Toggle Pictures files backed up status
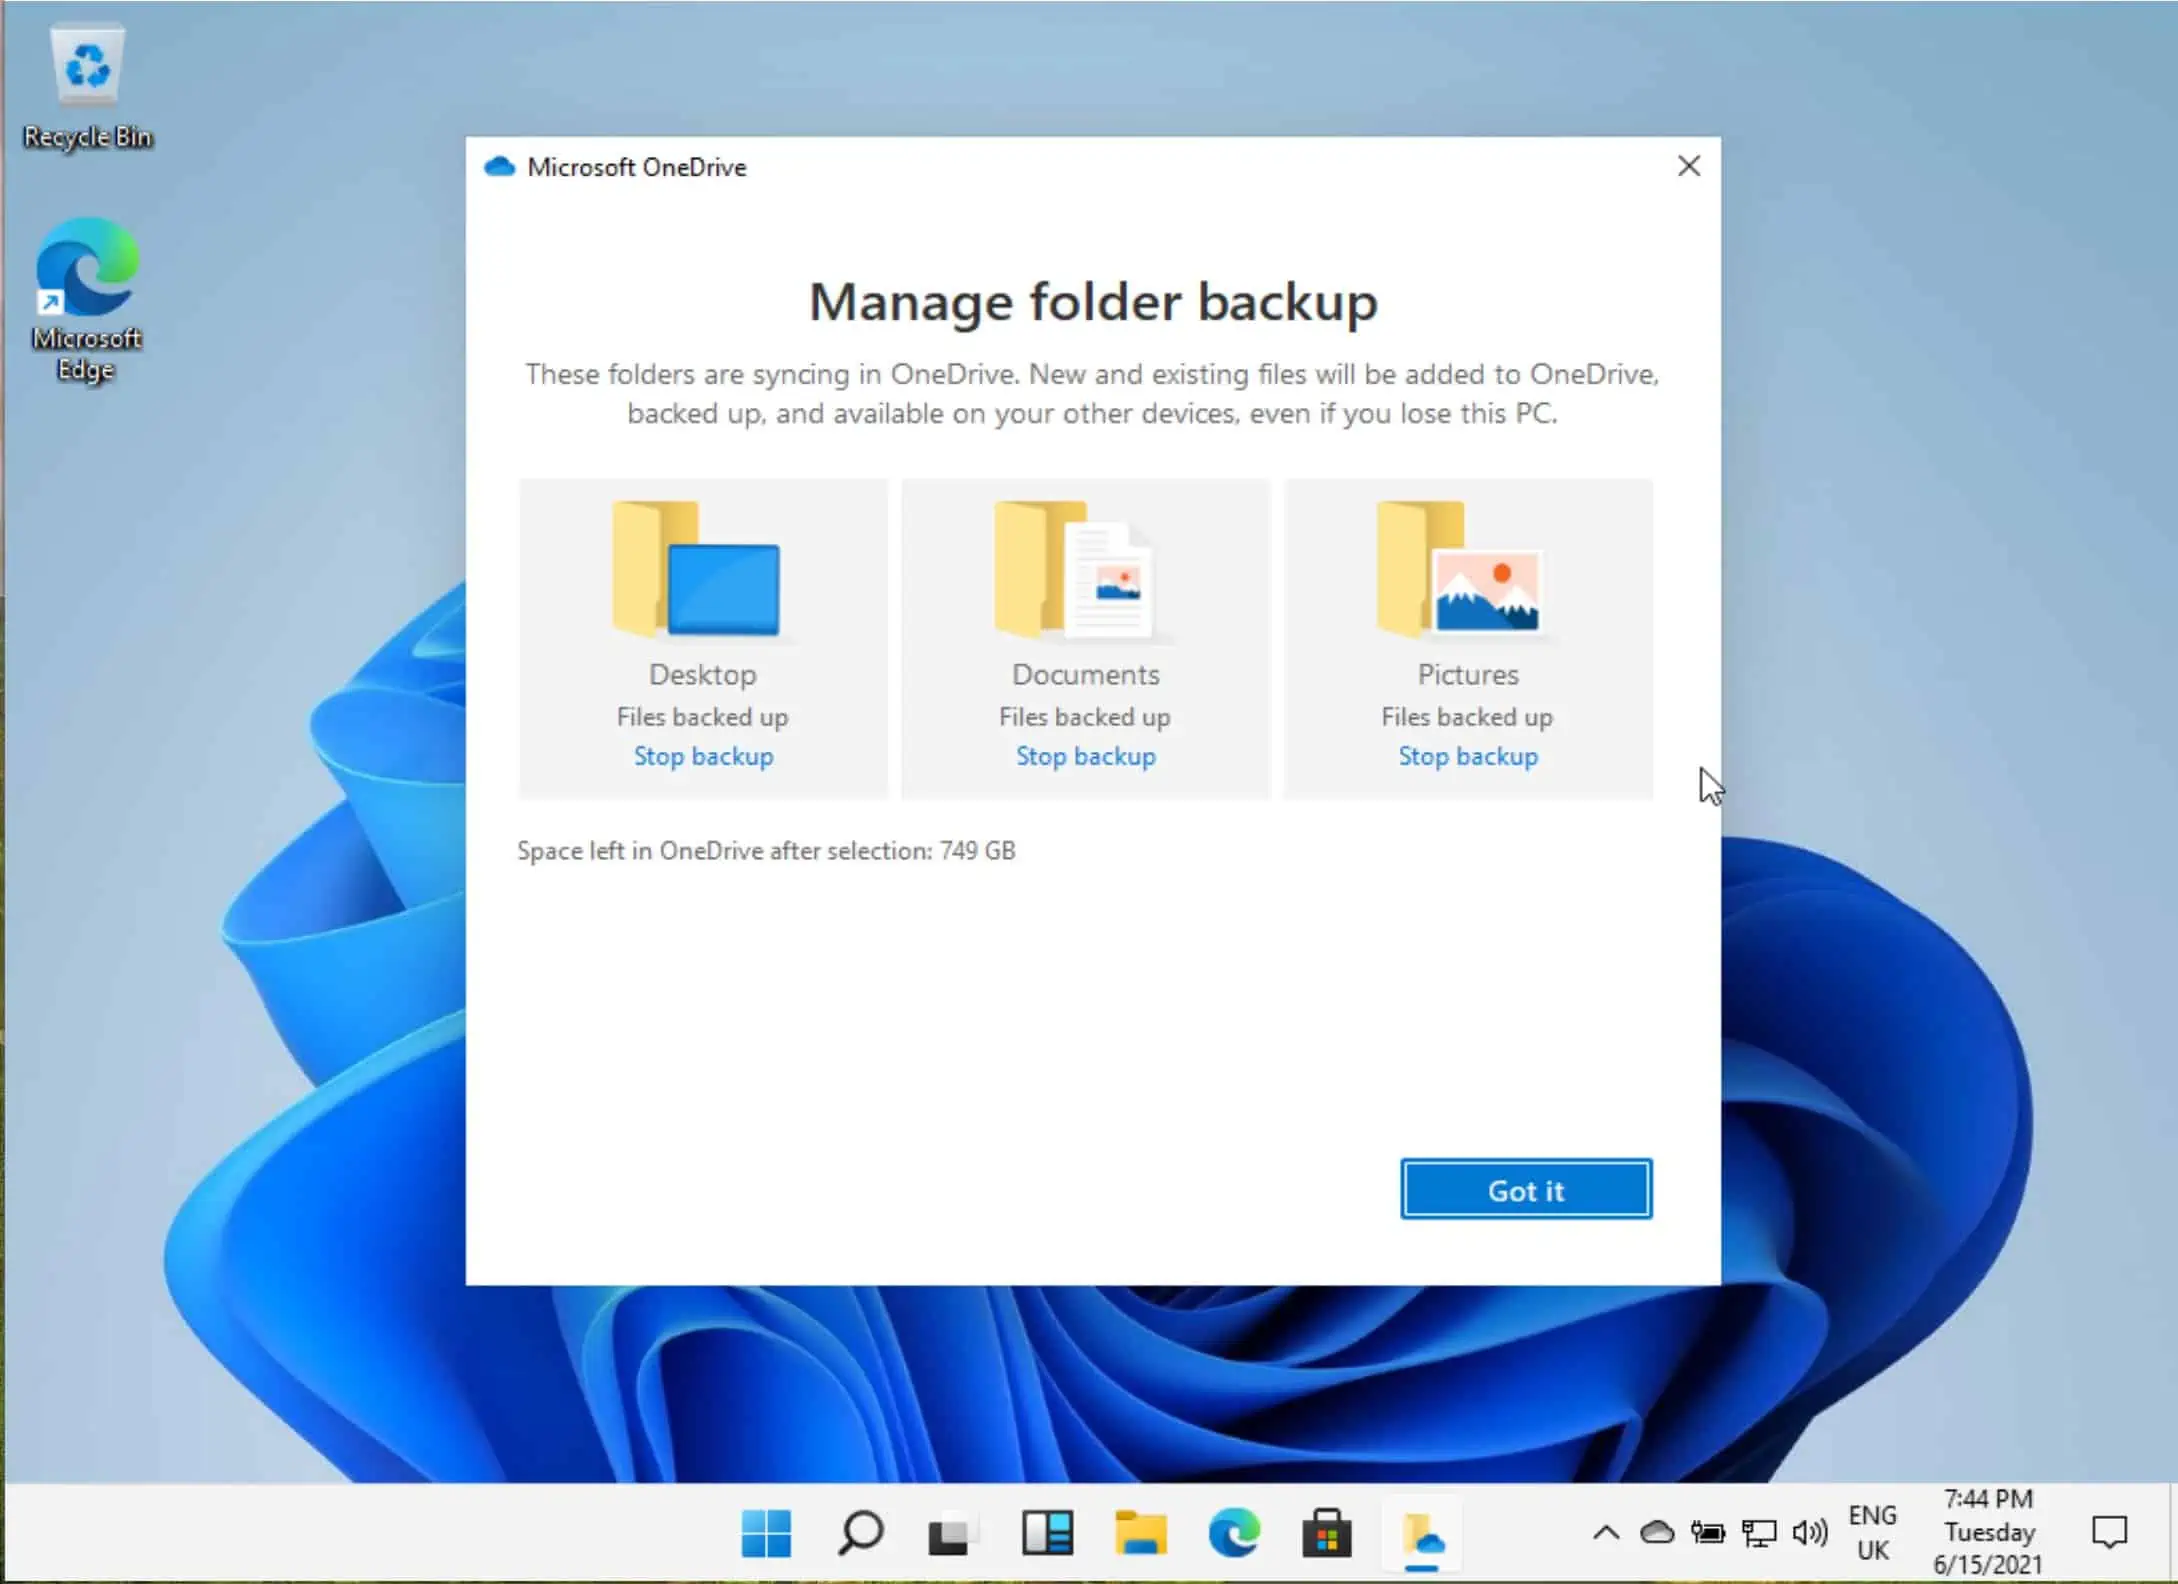Image resolution: width=2178 pixels, height=1584 pixels. [1468, 756]
